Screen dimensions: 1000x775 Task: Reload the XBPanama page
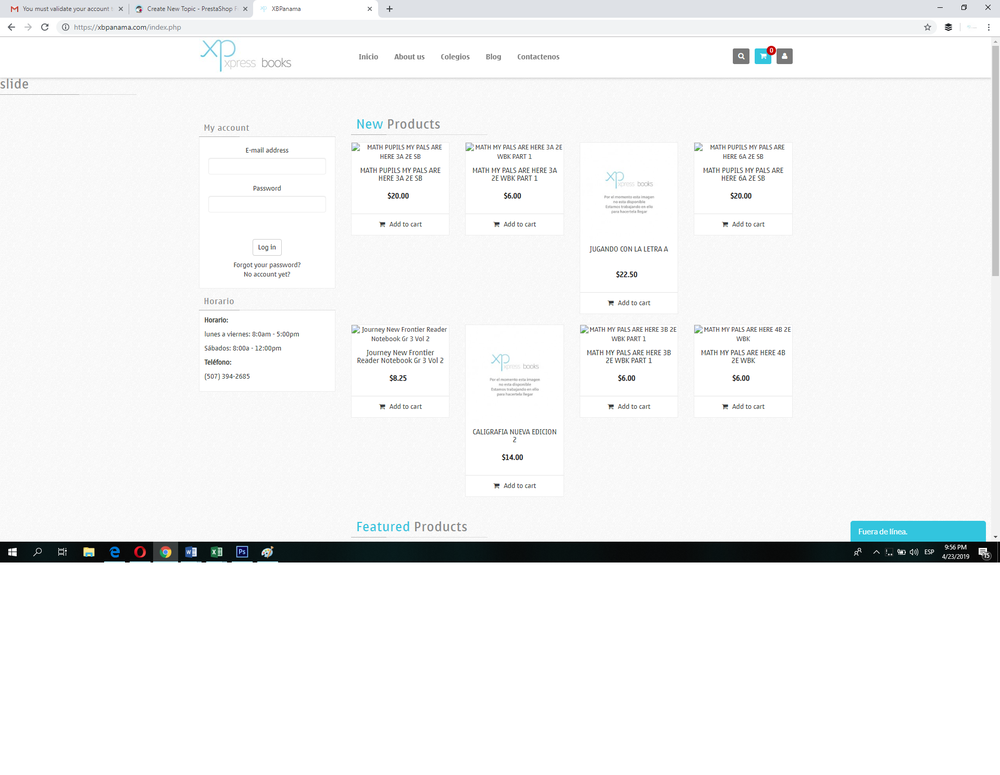click(43, 28)
